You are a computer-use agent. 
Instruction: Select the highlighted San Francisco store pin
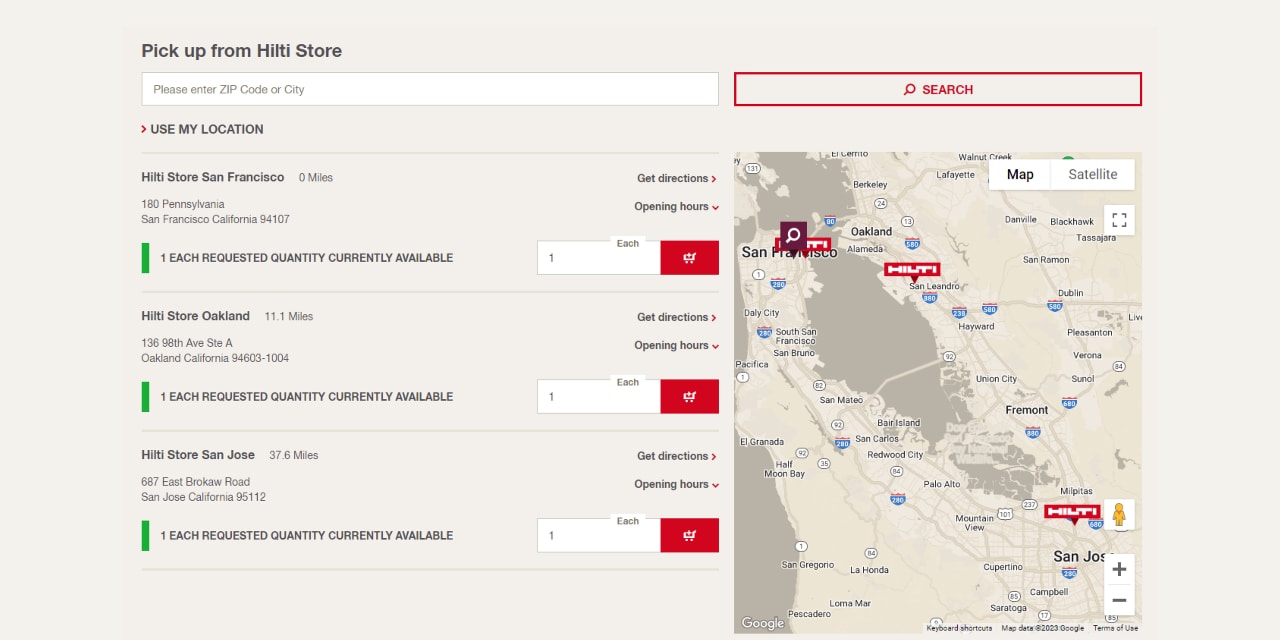tap(793, 237)
